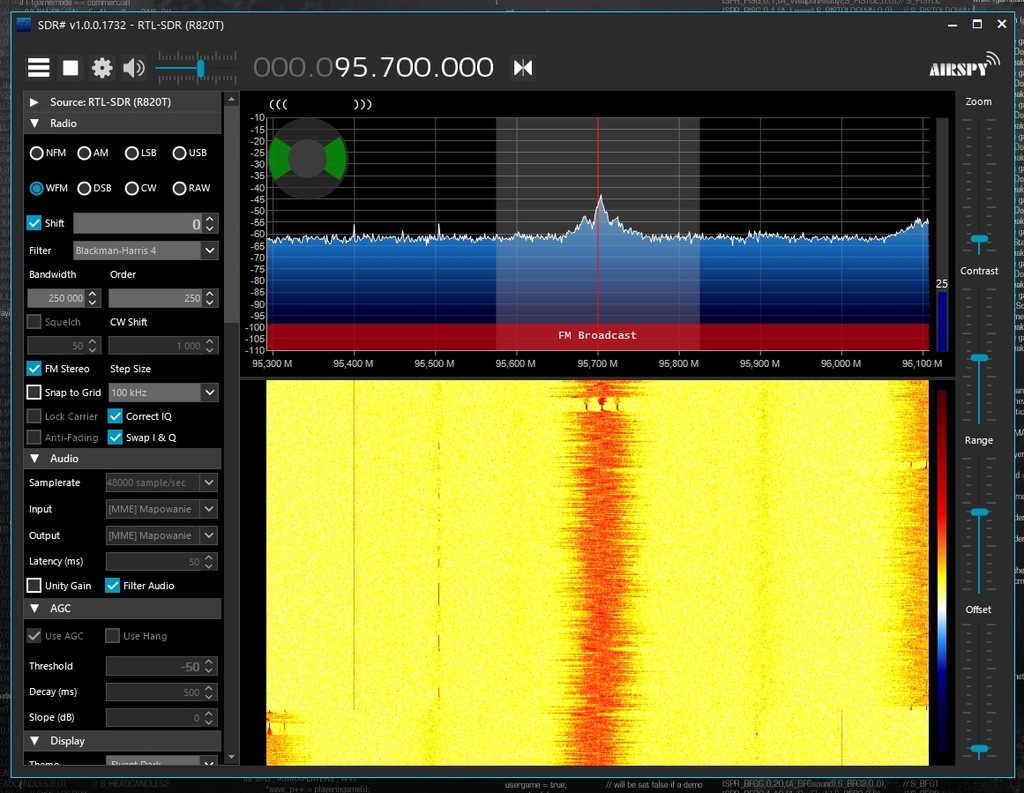Click the 96,000 M frequency axis label
Viewport: 1024px width, 793px height.
click(x=840, y=363)
